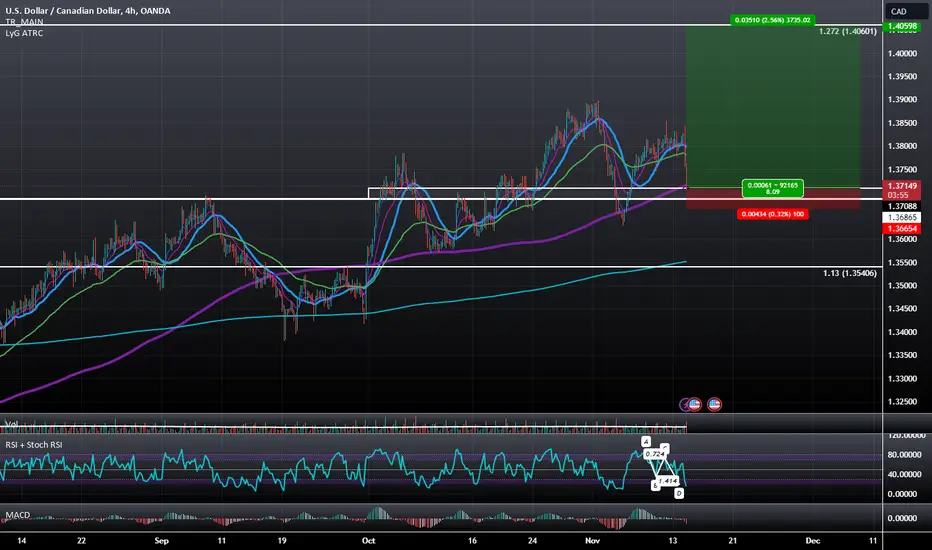The height and width of the screenshot is (550, 932).
Task: Select the LyG ATRC indicator label
Action: point(24,33)
